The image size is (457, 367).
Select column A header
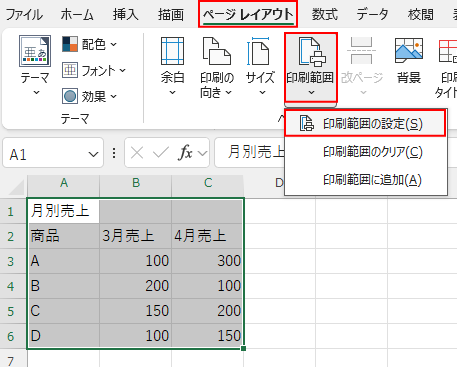(x=64, y=183)
